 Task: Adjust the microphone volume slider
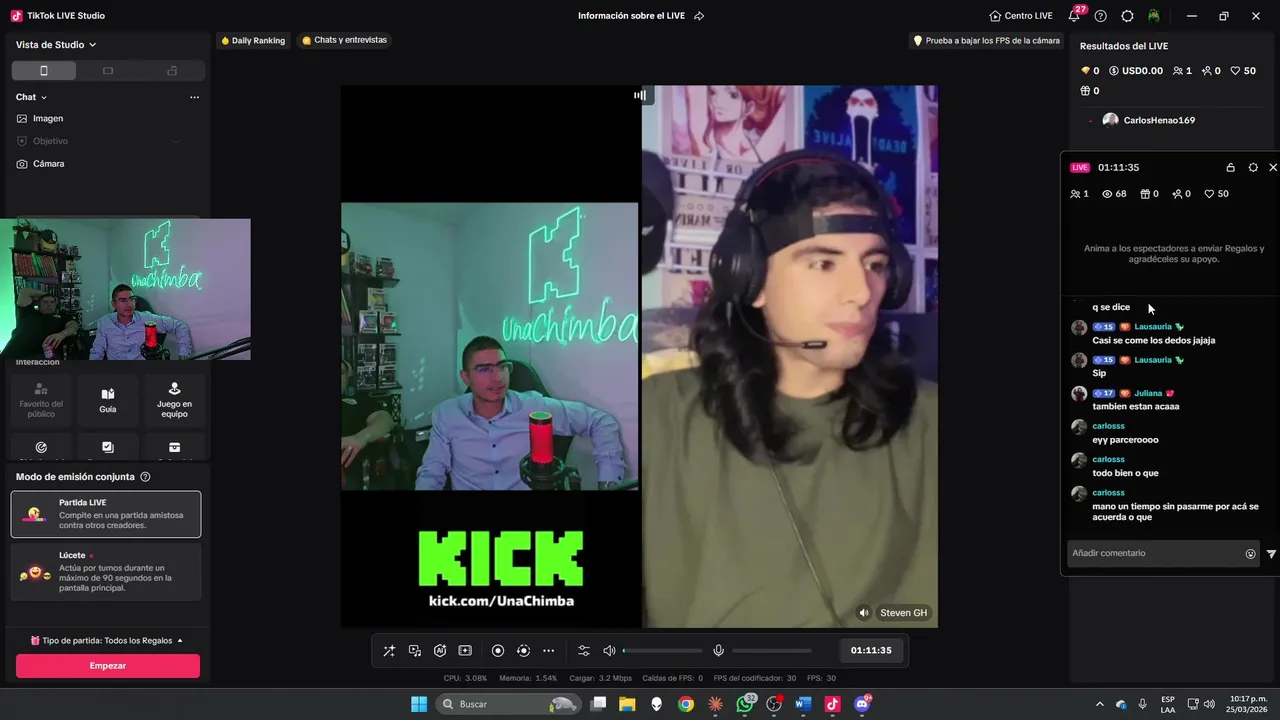click(x=771, y=651)
